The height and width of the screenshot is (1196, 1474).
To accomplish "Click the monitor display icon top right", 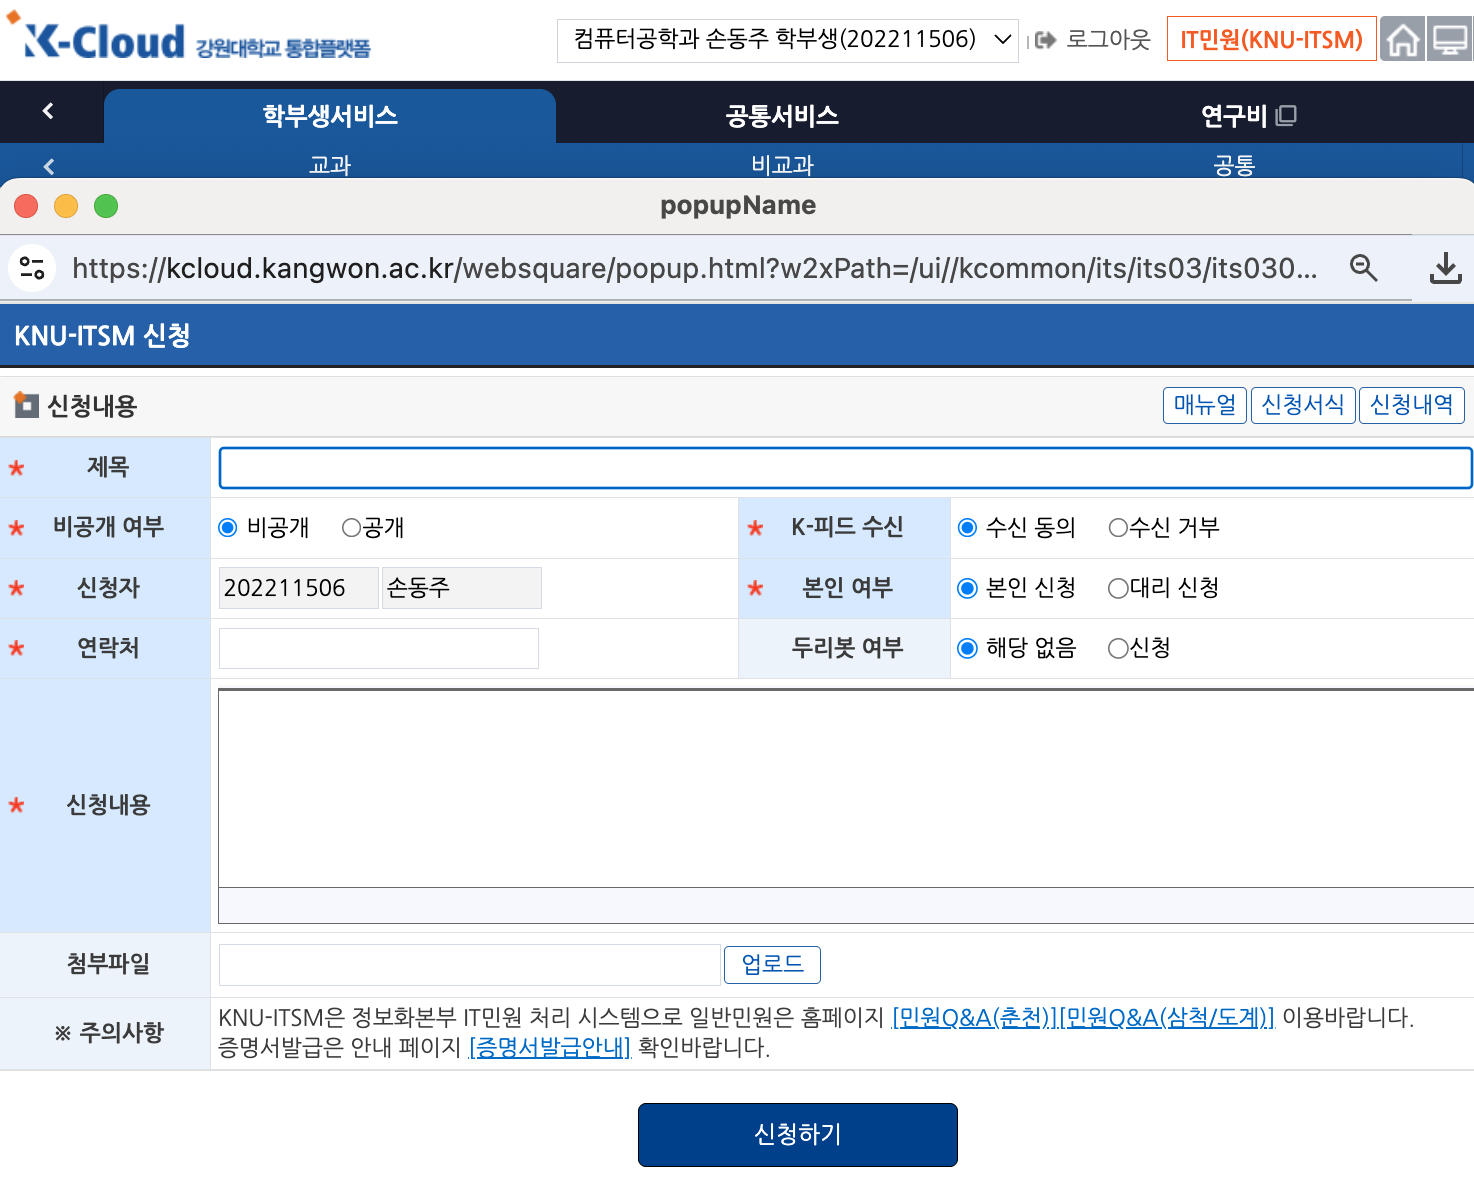I will tap(1451, 38).
